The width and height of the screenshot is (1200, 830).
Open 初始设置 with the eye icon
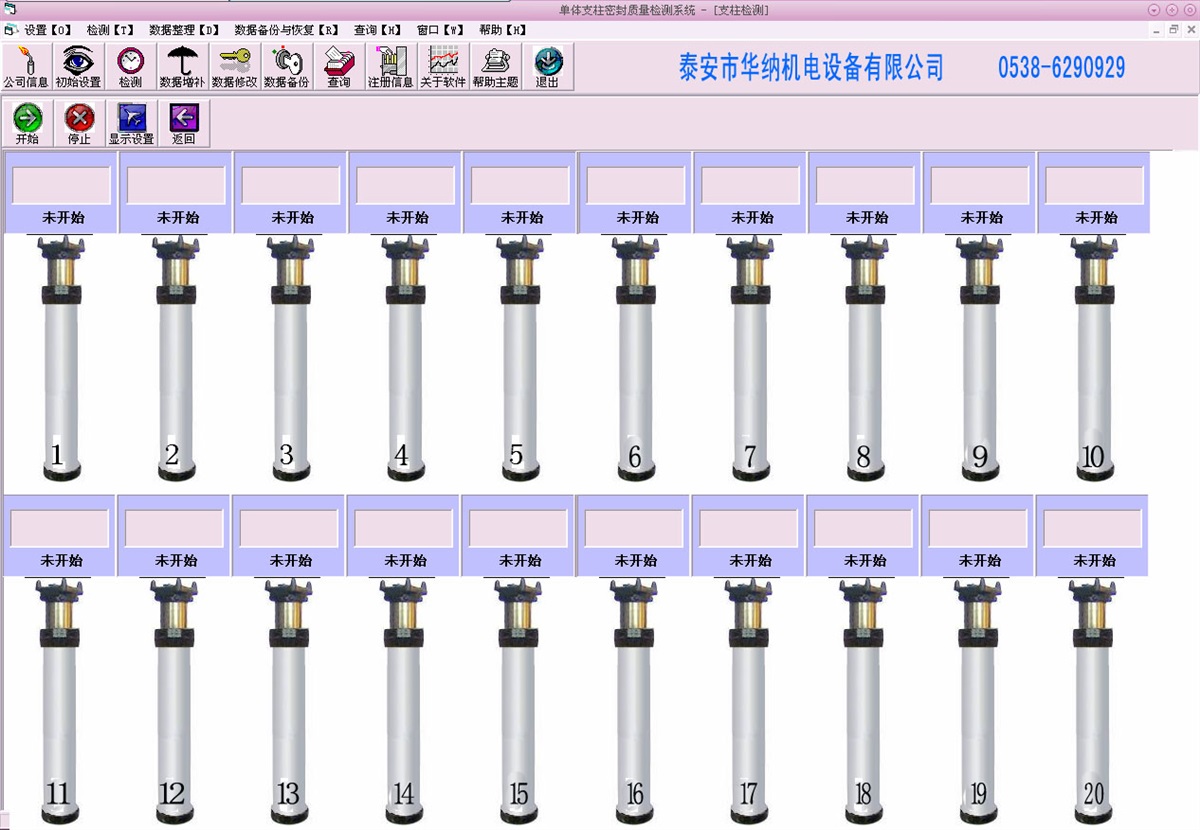(x=78, y=66)
